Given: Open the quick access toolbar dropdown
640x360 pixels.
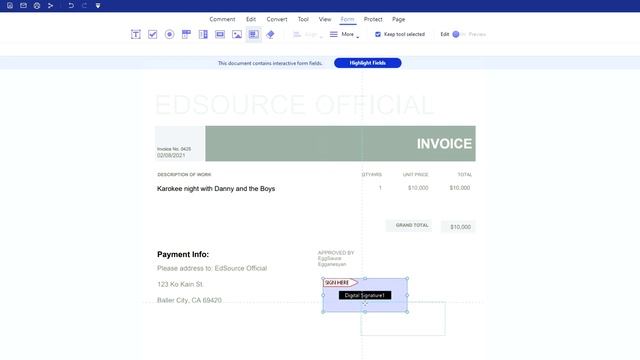Looking at the screenshot, I should click(98, 5).
